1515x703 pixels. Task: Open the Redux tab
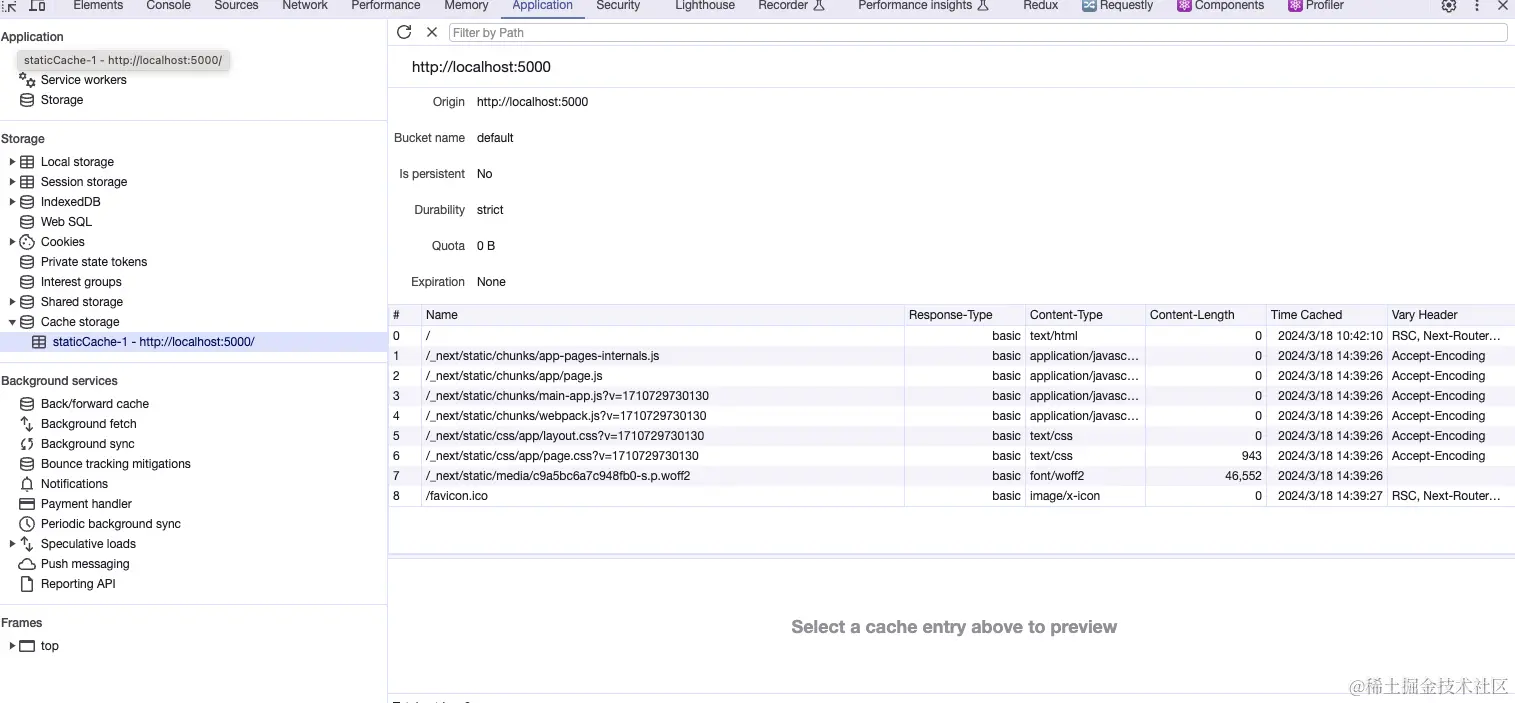coord(1040,6)
